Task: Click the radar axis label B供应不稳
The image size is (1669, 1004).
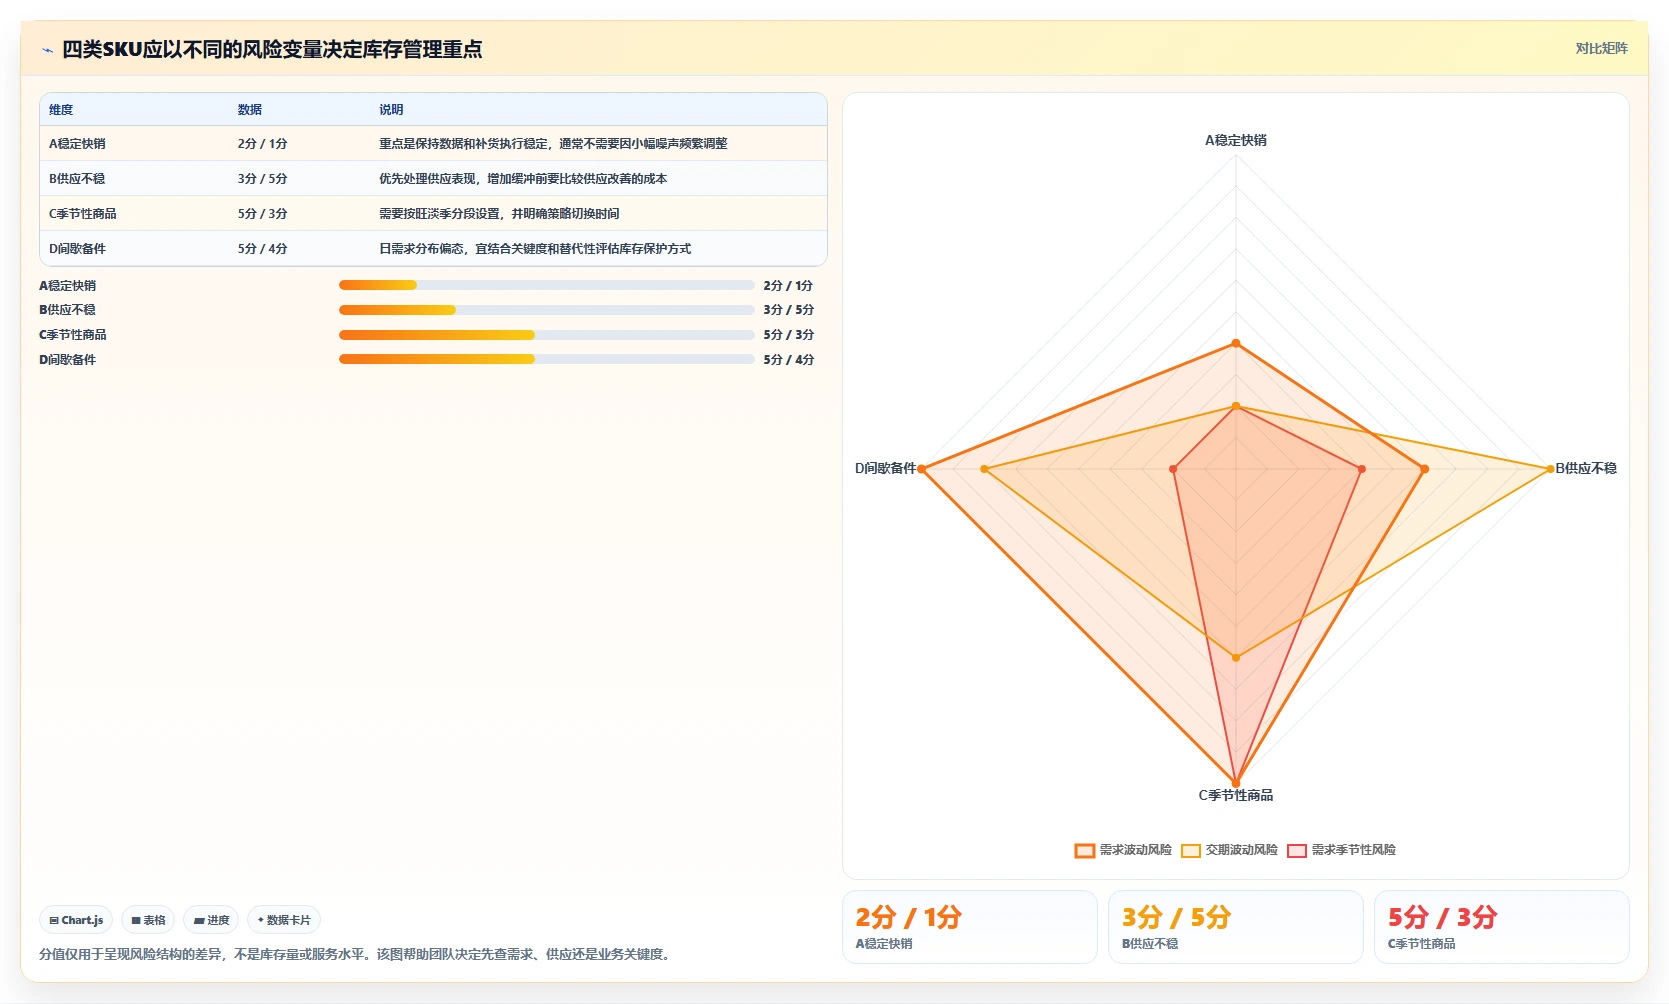Action: pyautogui.click(x=1586, y=468)
